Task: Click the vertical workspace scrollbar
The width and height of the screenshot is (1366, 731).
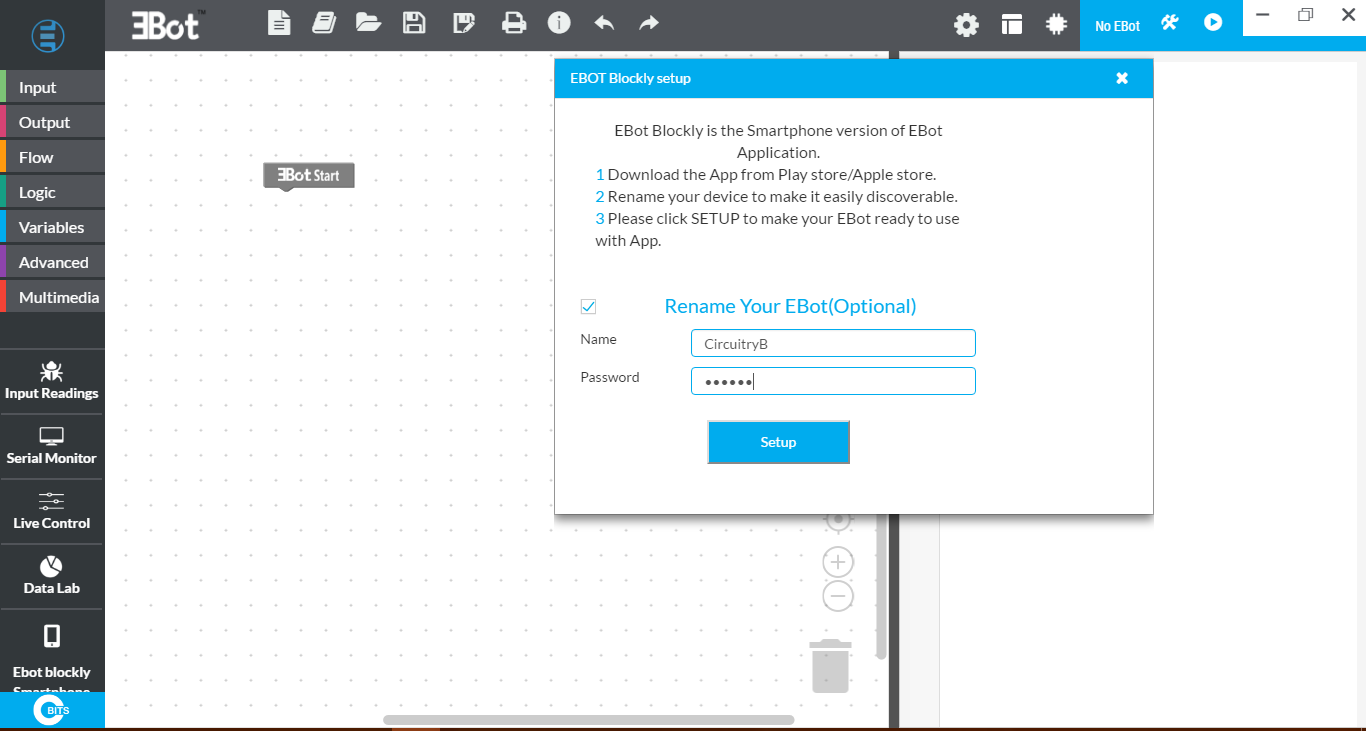Action: (x=880, y=585)
